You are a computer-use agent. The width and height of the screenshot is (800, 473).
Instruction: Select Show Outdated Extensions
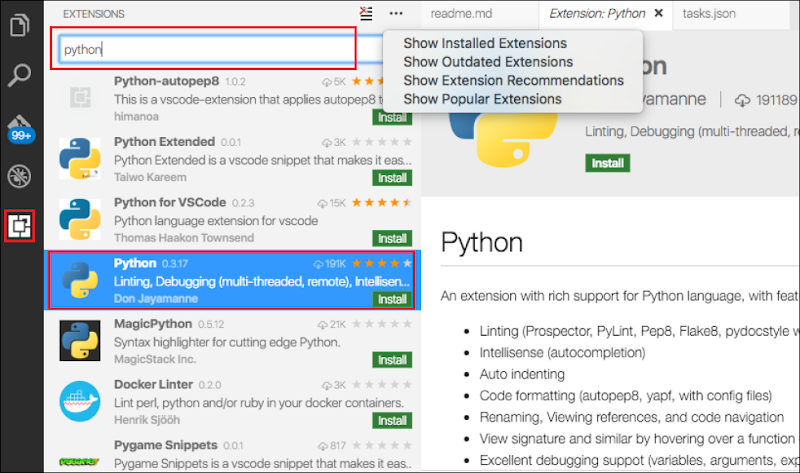coord(488,62)
